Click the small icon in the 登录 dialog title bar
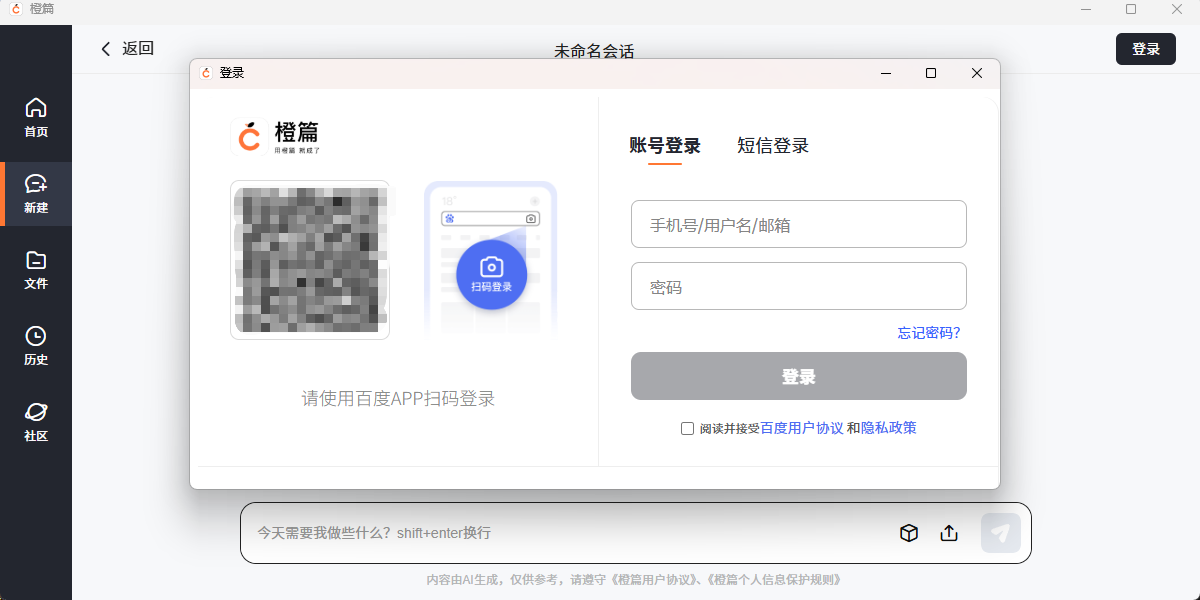This screenshot has height=600, width=1200. pos(207,73)
